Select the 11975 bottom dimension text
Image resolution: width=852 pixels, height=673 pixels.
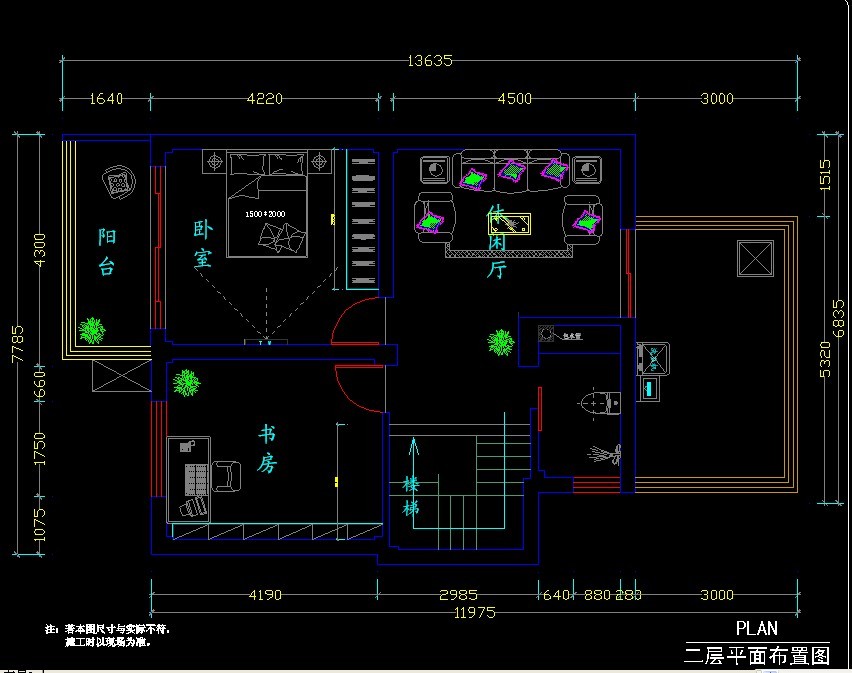click(474, 612)
